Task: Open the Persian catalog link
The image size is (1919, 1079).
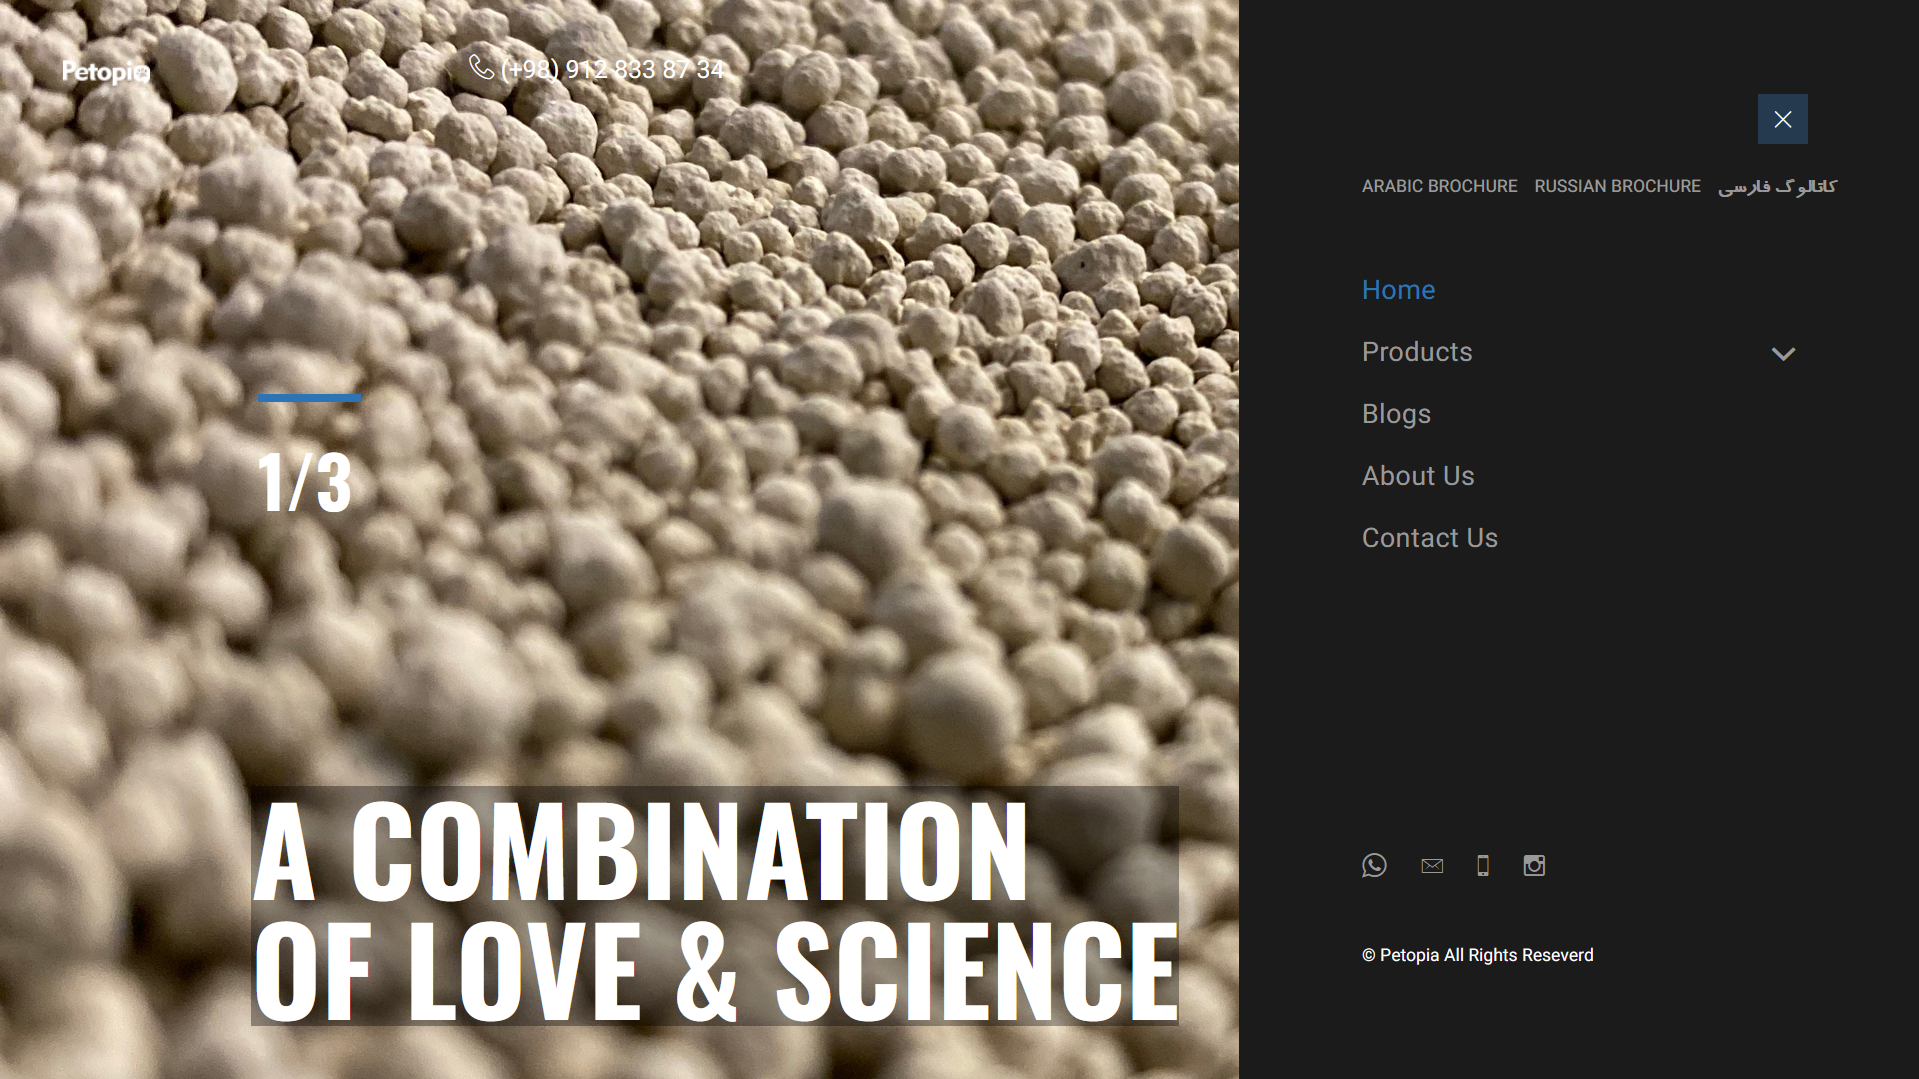Action: coord(1777,187)
